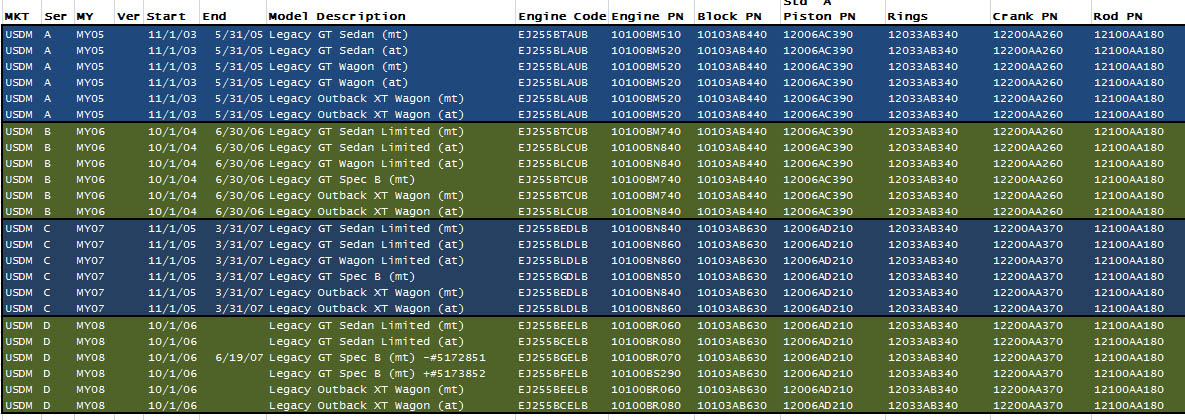Select engine code cell EJ255BGELB
The image size is (1185, 420).
(552, 357)
